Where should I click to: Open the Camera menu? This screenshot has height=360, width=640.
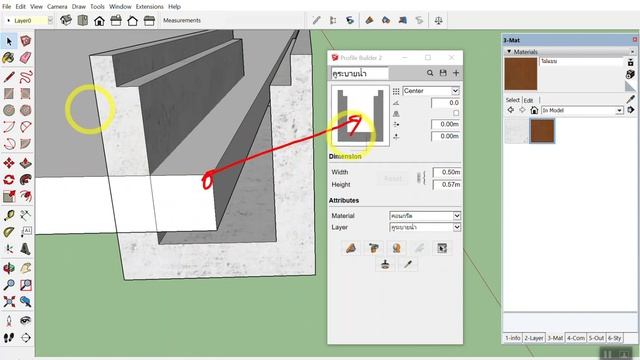click(57, 7)
